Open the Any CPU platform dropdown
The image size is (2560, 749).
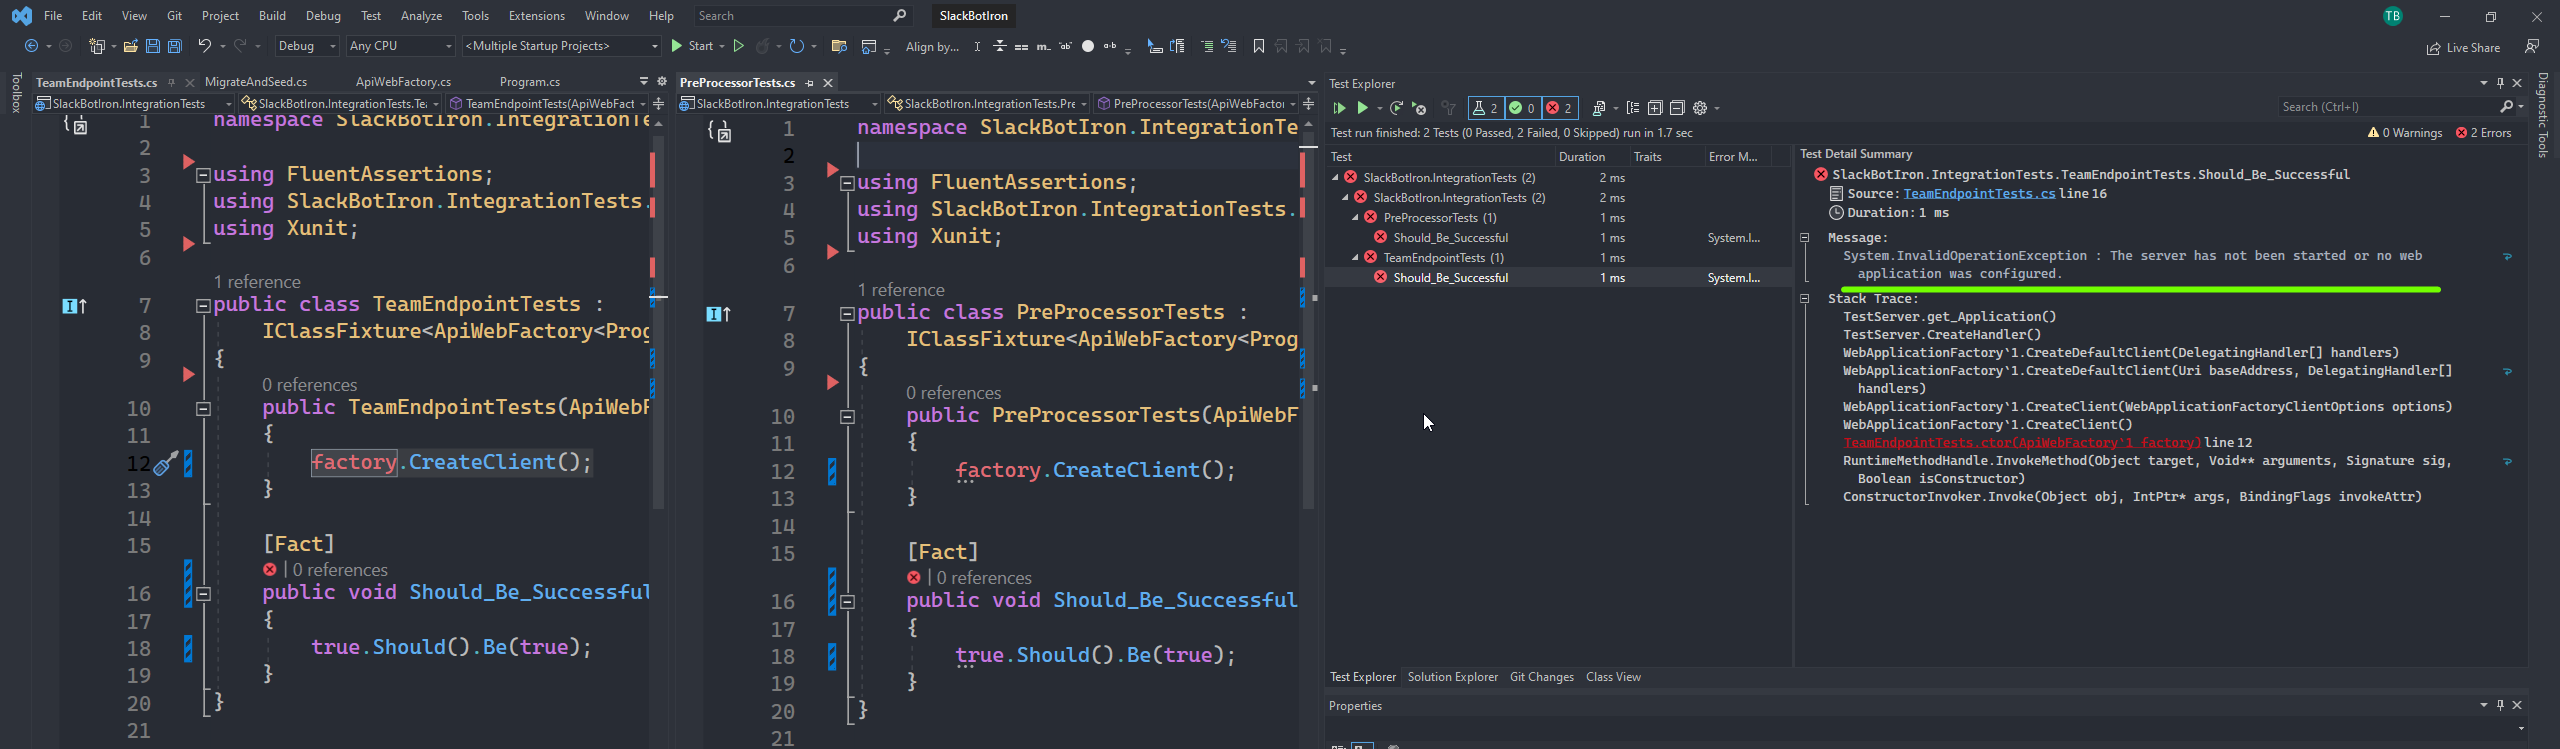(x=400, y=46)
